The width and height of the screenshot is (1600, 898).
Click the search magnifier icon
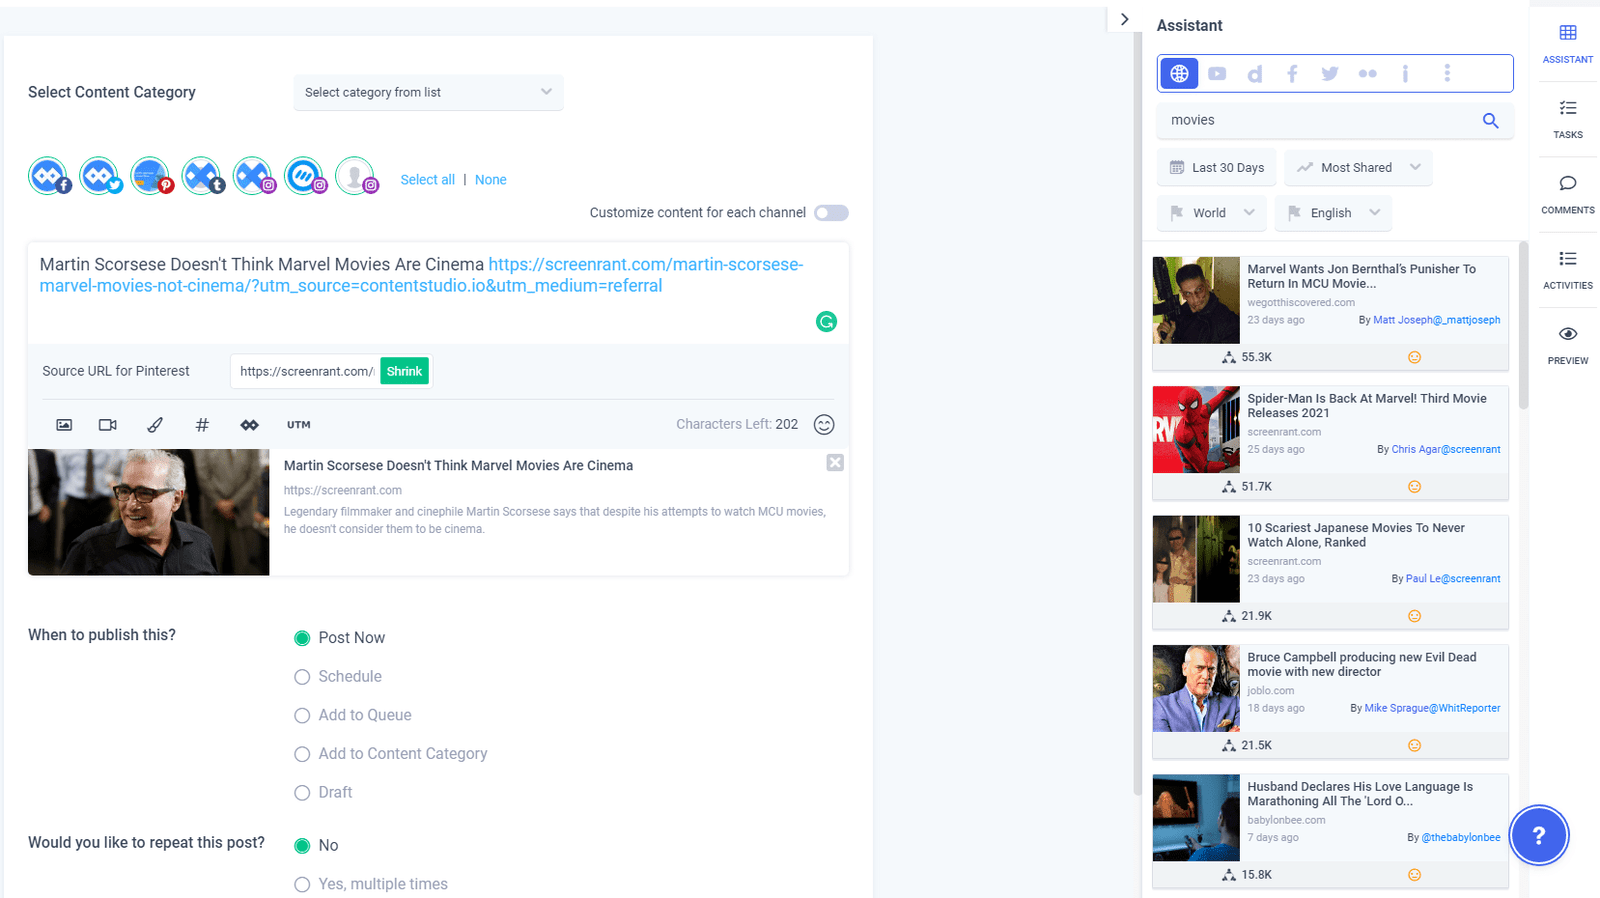pos(1490,120)
